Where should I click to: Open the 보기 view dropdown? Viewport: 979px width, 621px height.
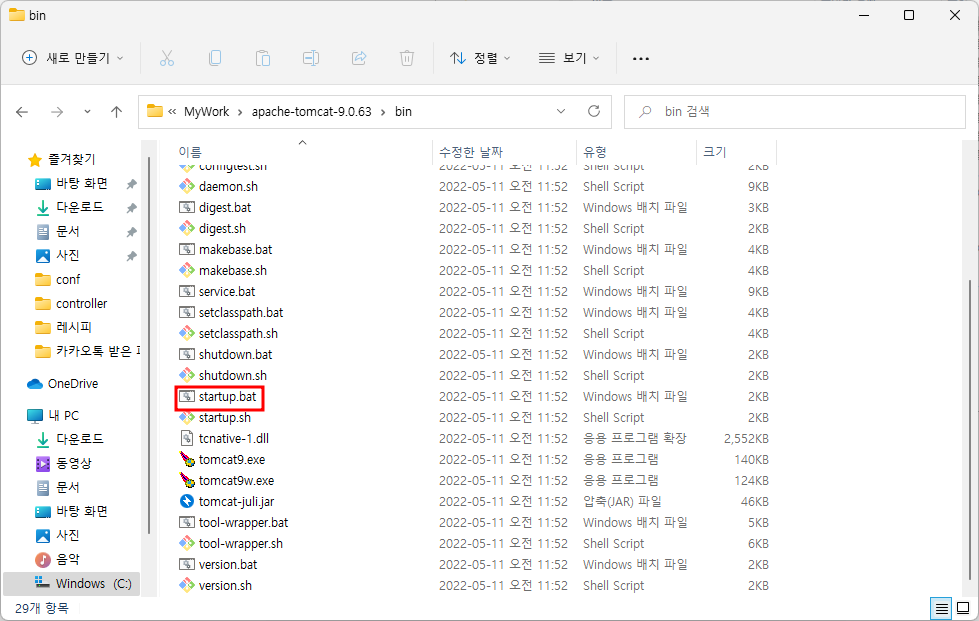coord(569,58)
